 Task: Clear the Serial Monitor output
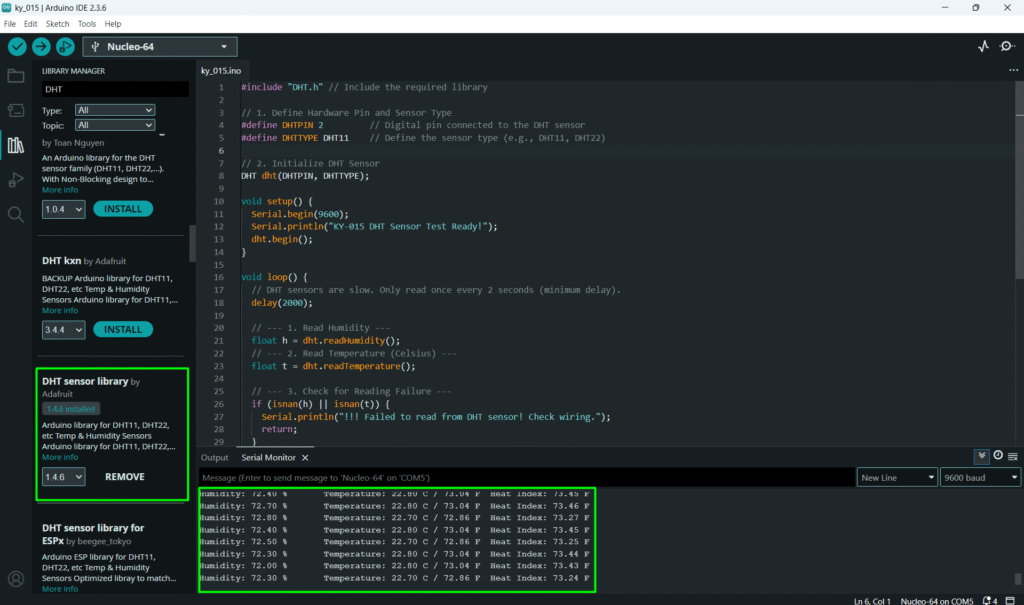pos(1013,456)
